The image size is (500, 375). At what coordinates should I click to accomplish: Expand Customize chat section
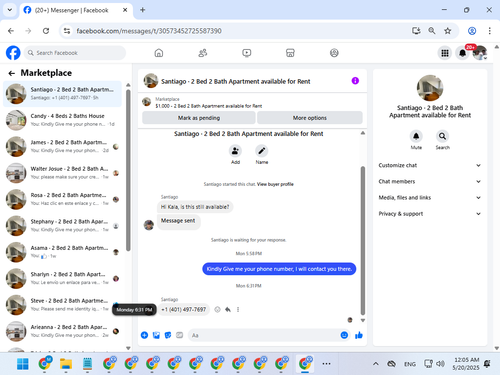click(430, 165)
